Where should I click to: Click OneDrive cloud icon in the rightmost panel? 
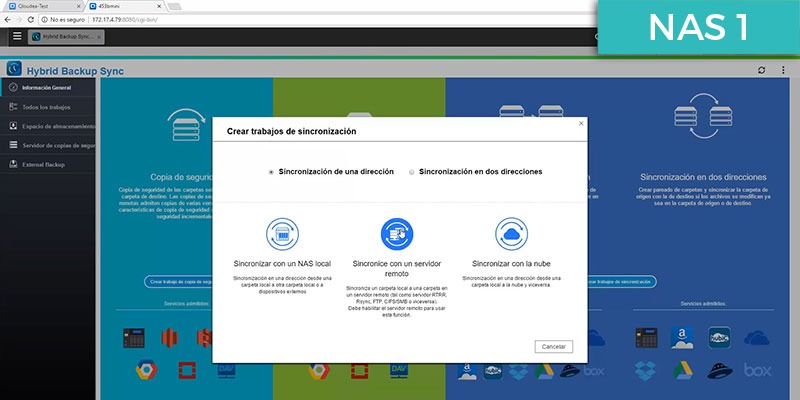tap(757, 338)
